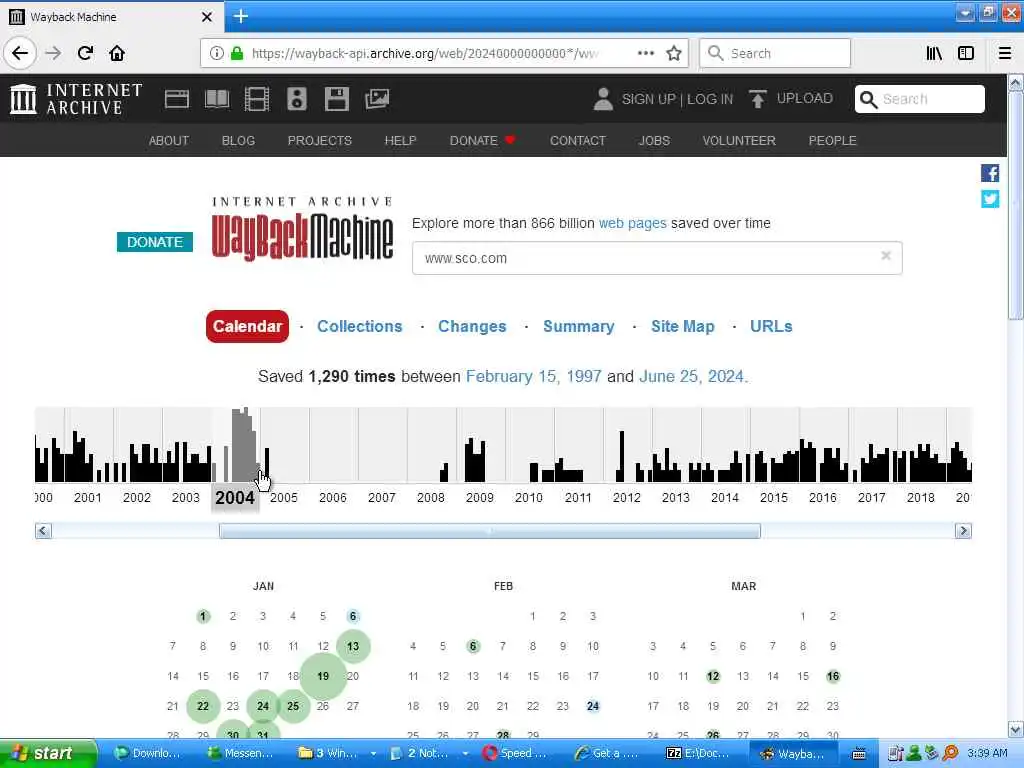This screenshot has height=768, width=1024.
Task: Open HELP in the navigation bar
Action: click(400, 140)
